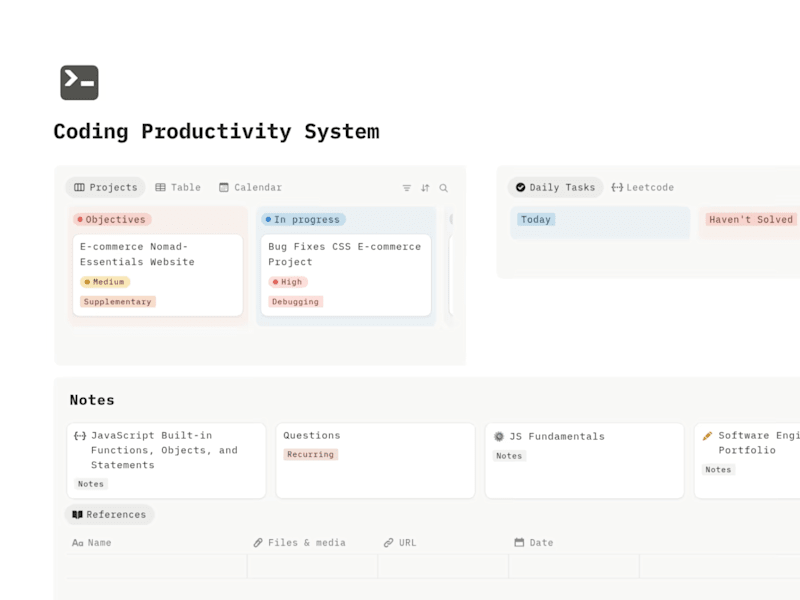The width and height of the screenshot is (800, 600).
Task: Switch to the Calendar view tab
Action: [250, 187]
